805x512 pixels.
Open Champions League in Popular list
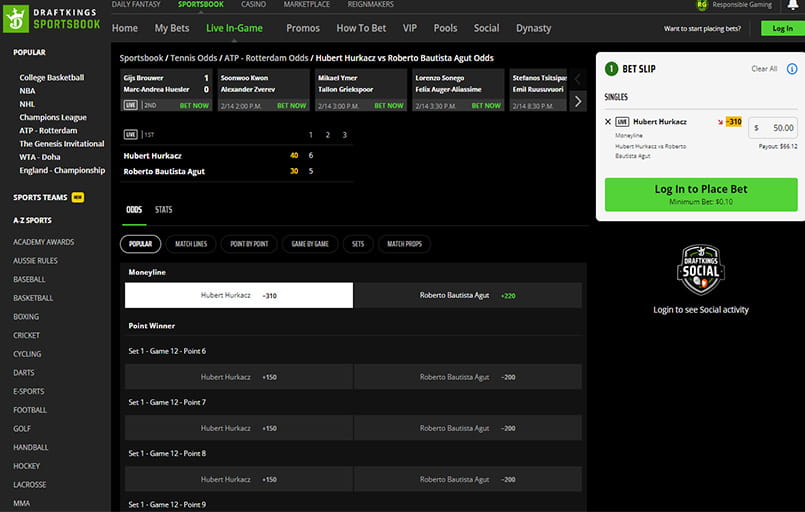coord(53,117)
